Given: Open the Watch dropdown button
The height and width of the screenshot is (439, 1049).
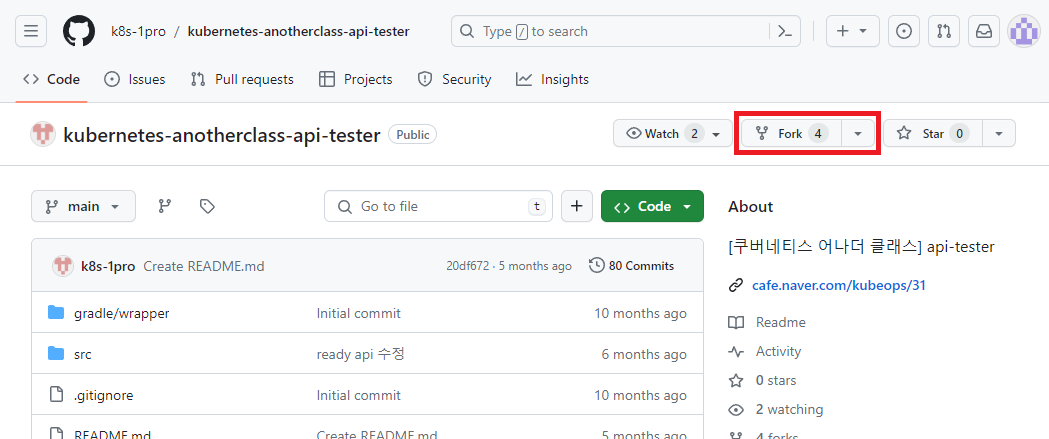Looking at the screenshot, I should tap(673, 134).
